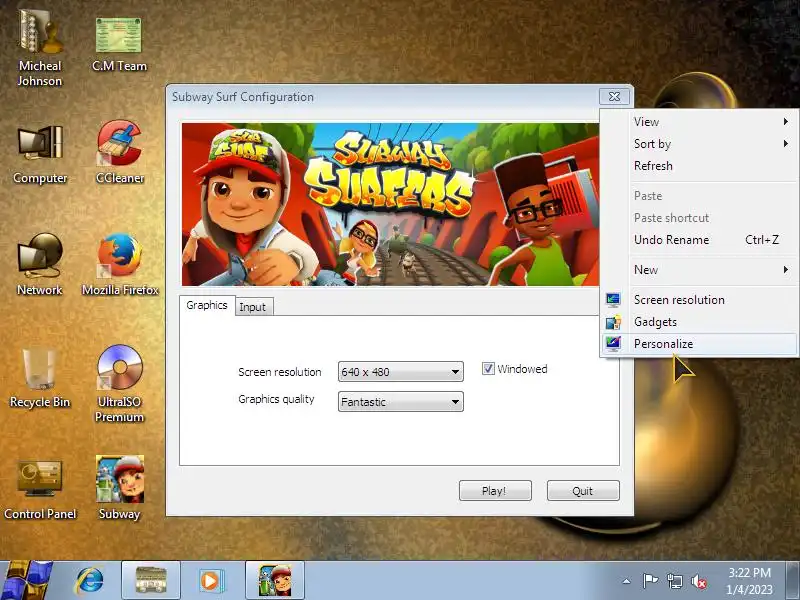Image resolution: width=800 pixels, height=600 pixels.
Task: Switch to the Input tab
Action: click(x=254, y=307)
